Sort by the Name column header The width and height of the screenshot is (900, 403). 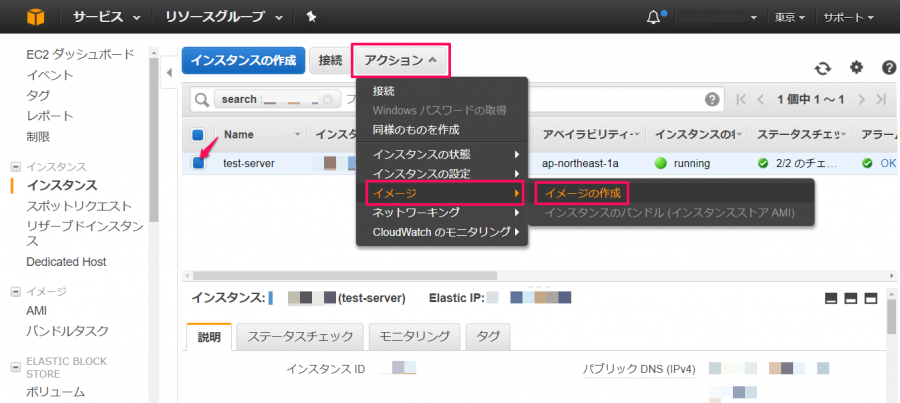(x=239, y=134)
